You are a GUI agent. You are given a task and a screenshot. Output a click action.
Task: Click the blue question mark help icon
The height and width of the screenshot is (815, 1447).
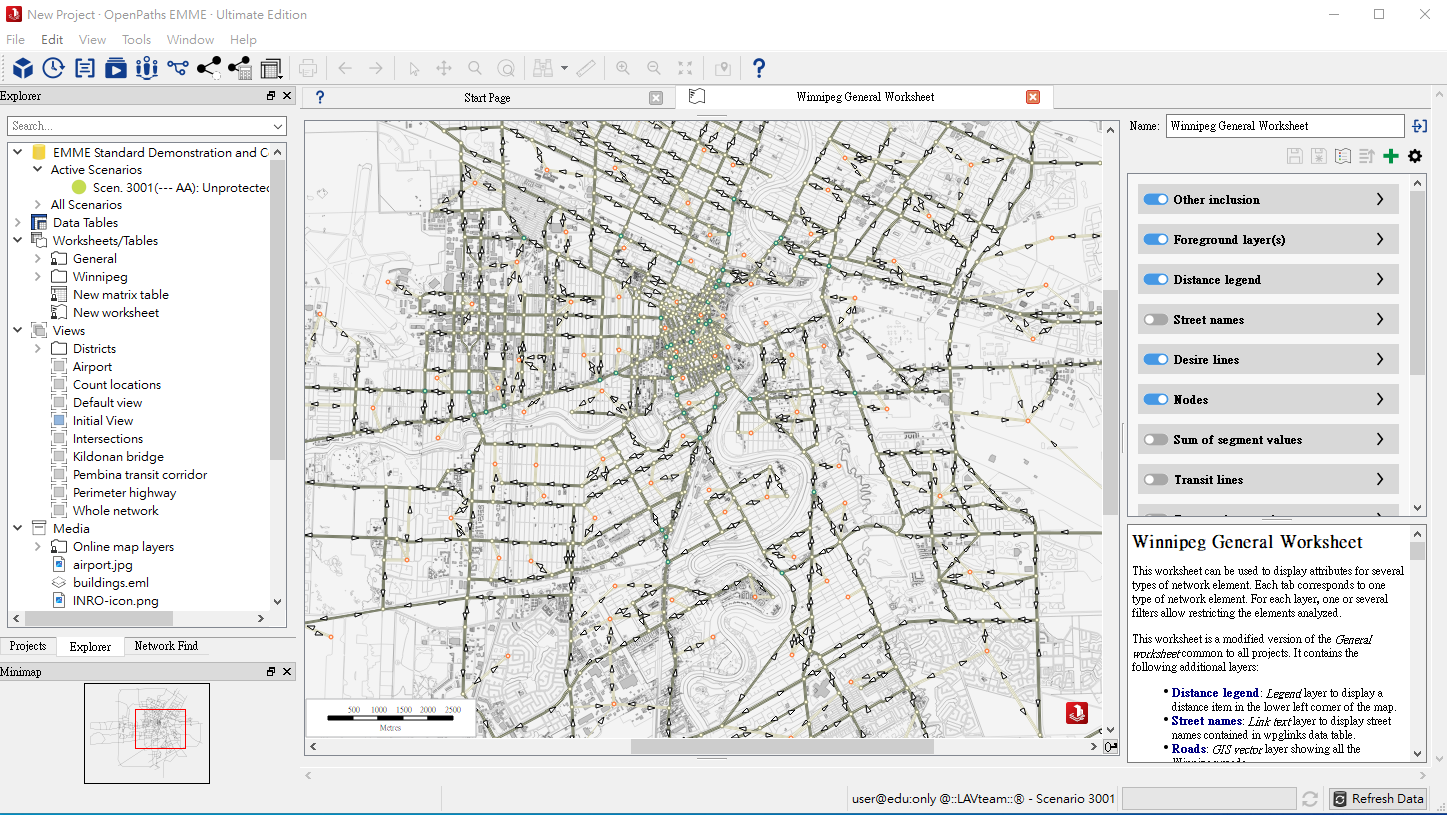pos(759,68)
